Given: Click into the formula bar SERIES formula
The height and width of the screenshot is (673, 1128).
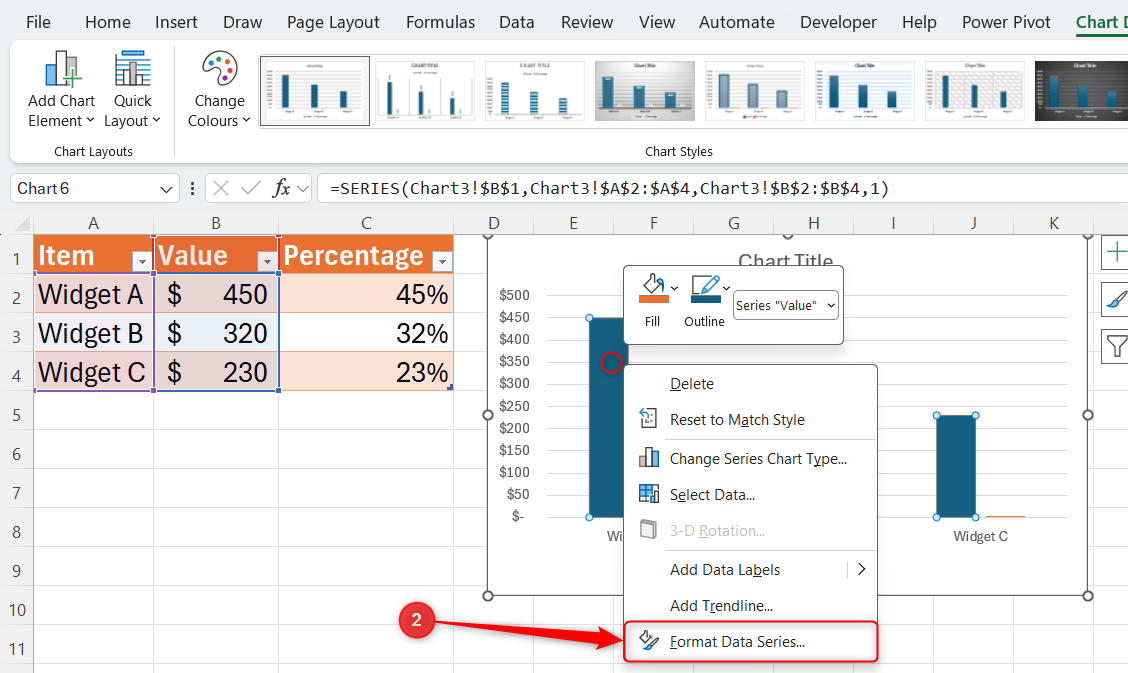Looking at the screenshot, I should pos(609,188).
